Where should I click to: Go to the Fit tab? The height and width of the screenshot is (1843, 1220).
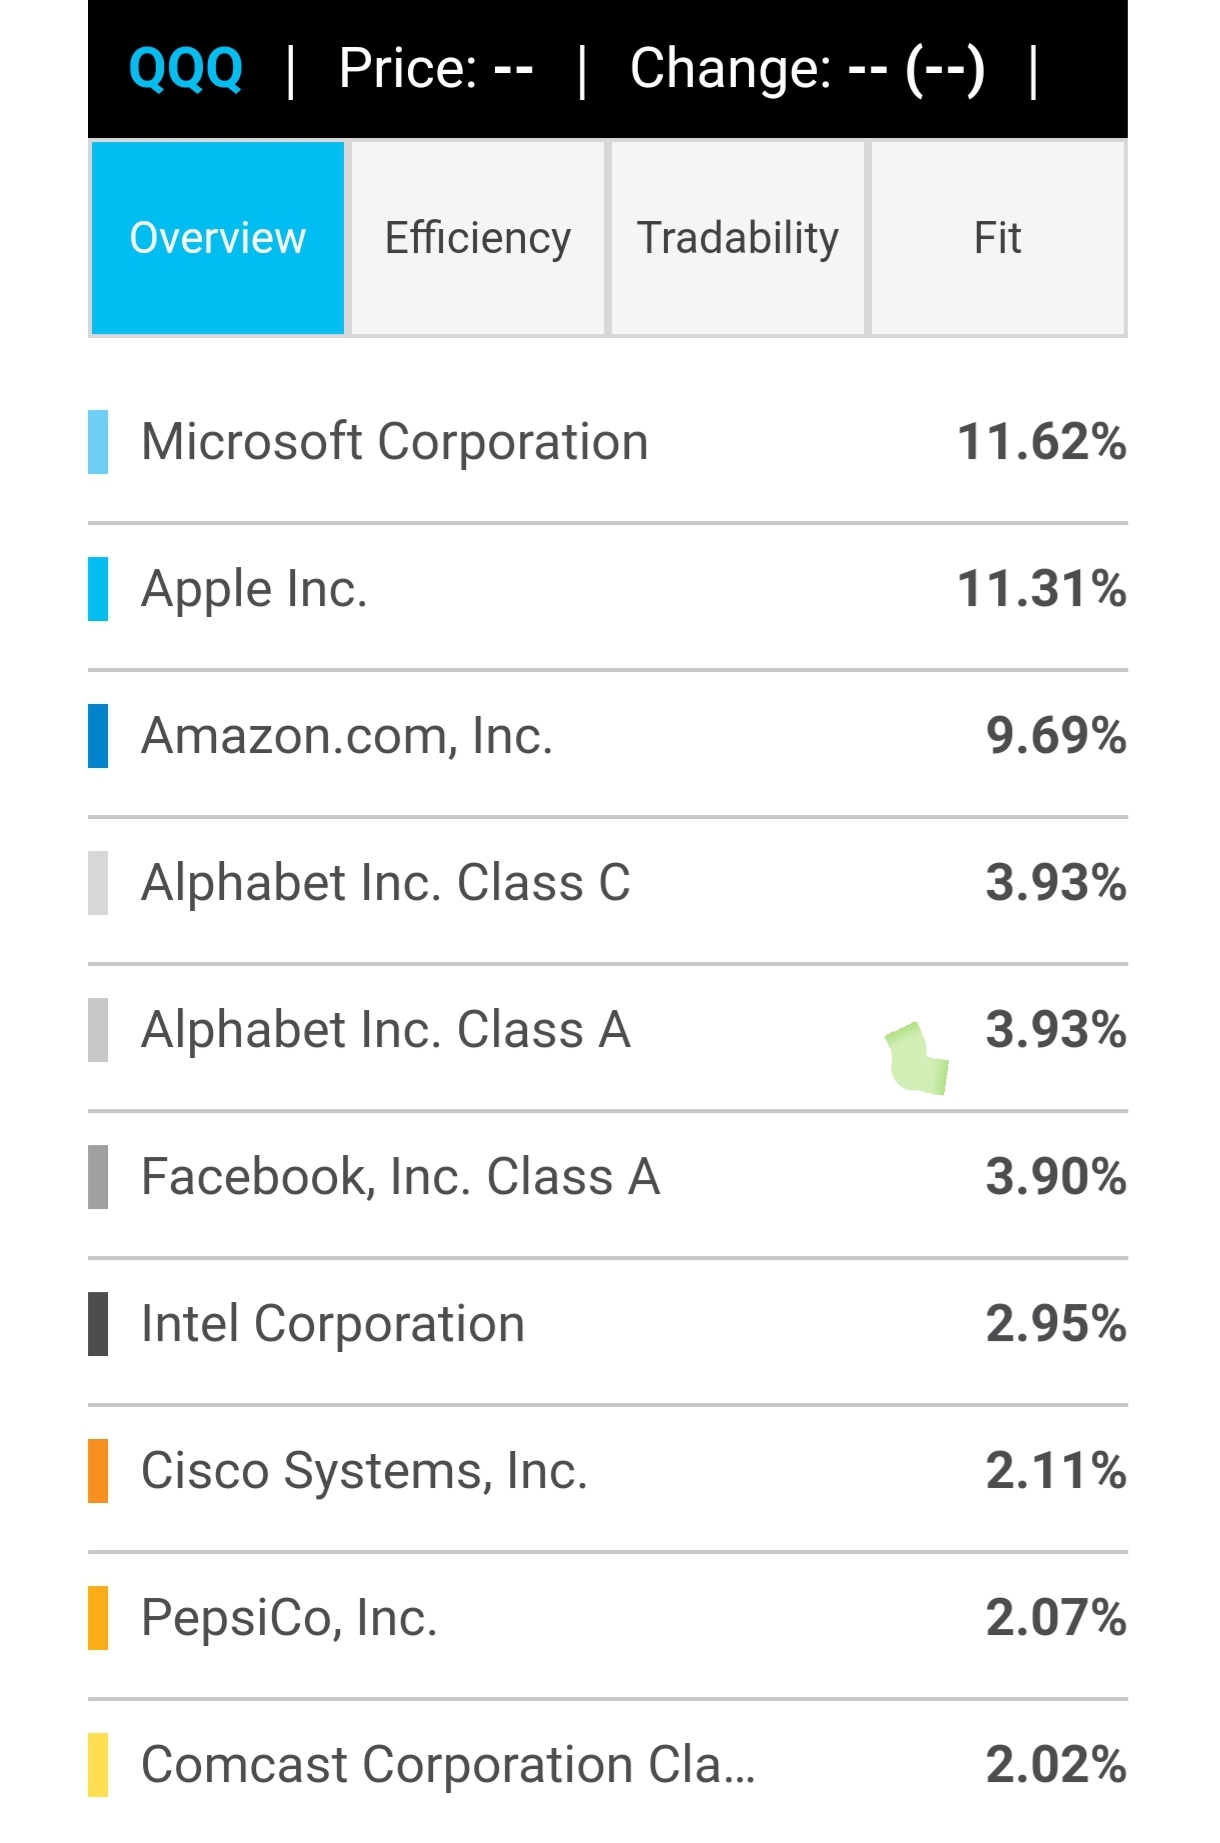998,238
